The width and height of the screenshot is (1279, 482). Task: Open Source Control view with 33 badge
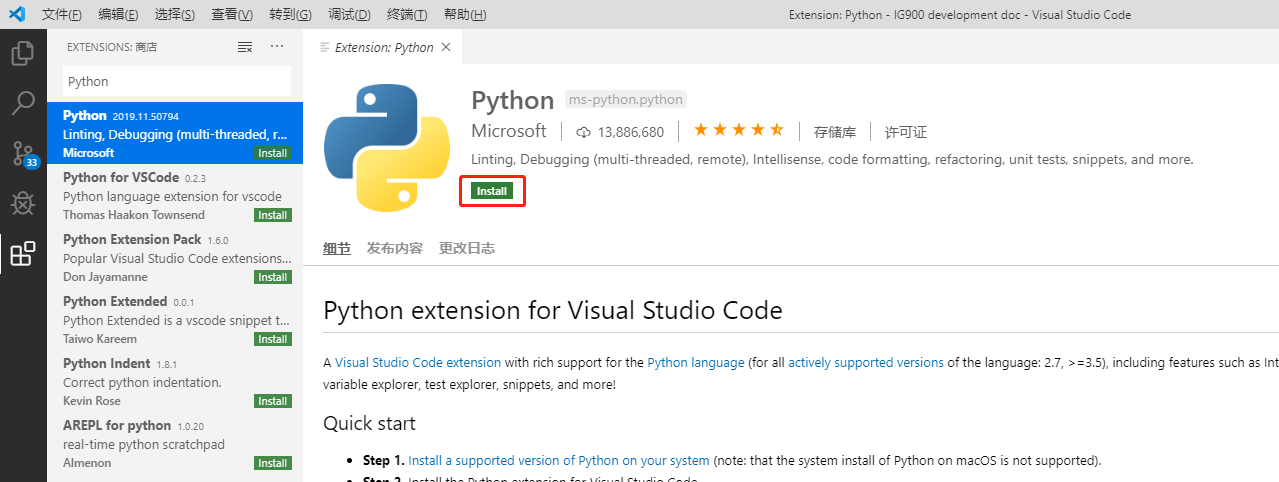click(23, 154)
